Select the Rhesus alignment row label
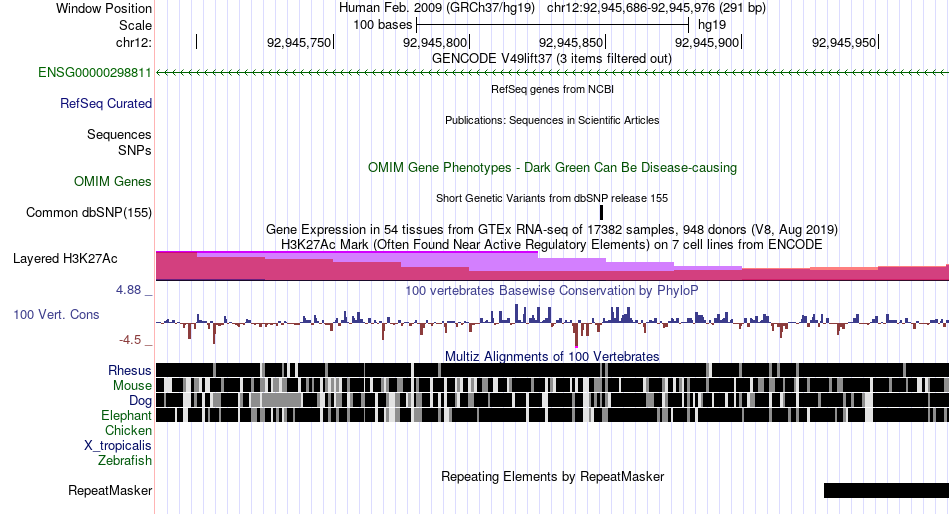The width and height of the screenshot is (950, 514). (x=130, y=370)
